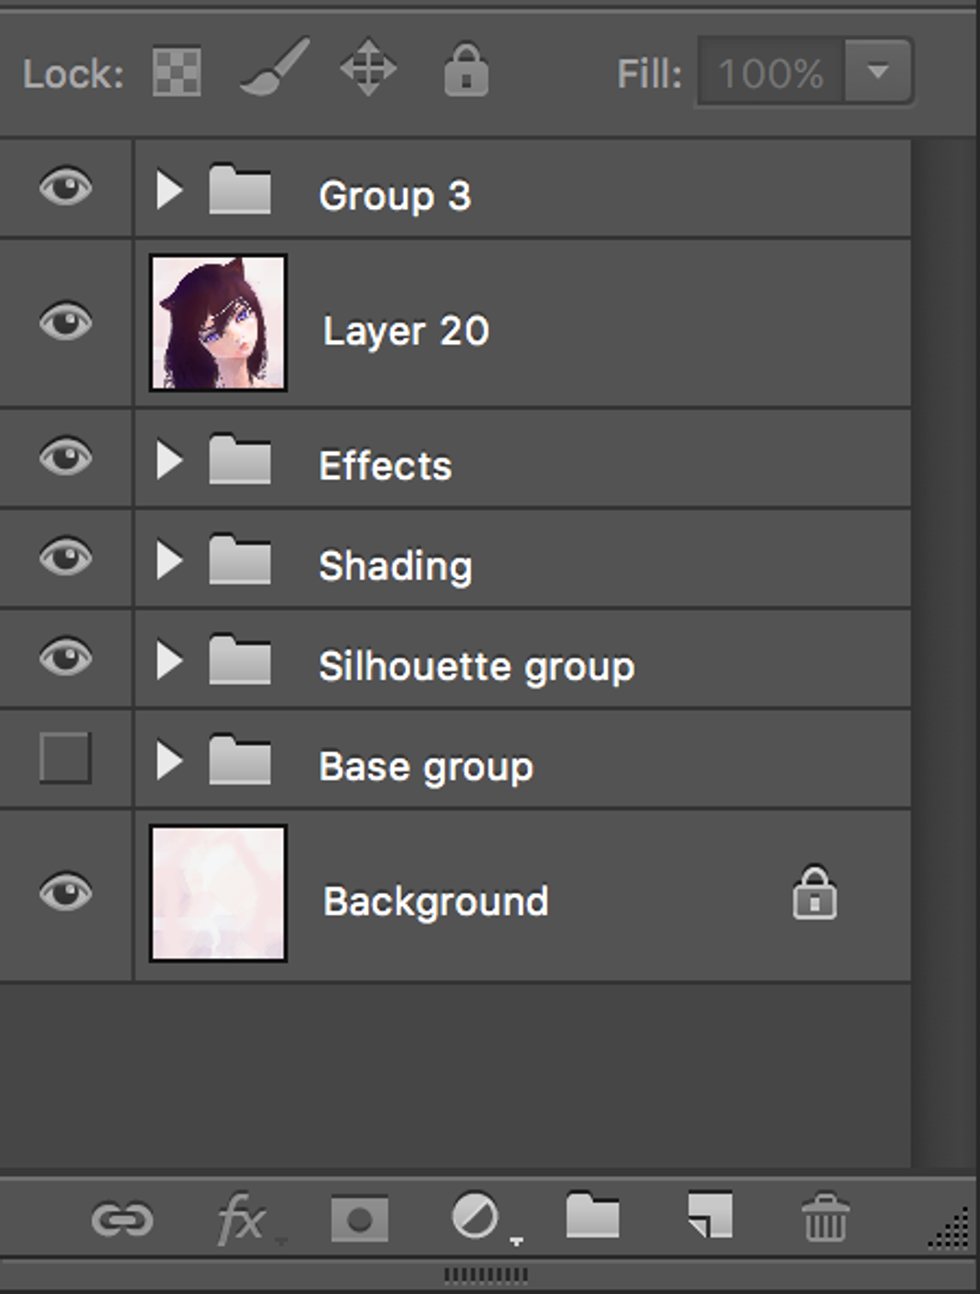The image size is (980, 1294).
Task: Expand the Shading group triangle
Action: tap(170, 561)
